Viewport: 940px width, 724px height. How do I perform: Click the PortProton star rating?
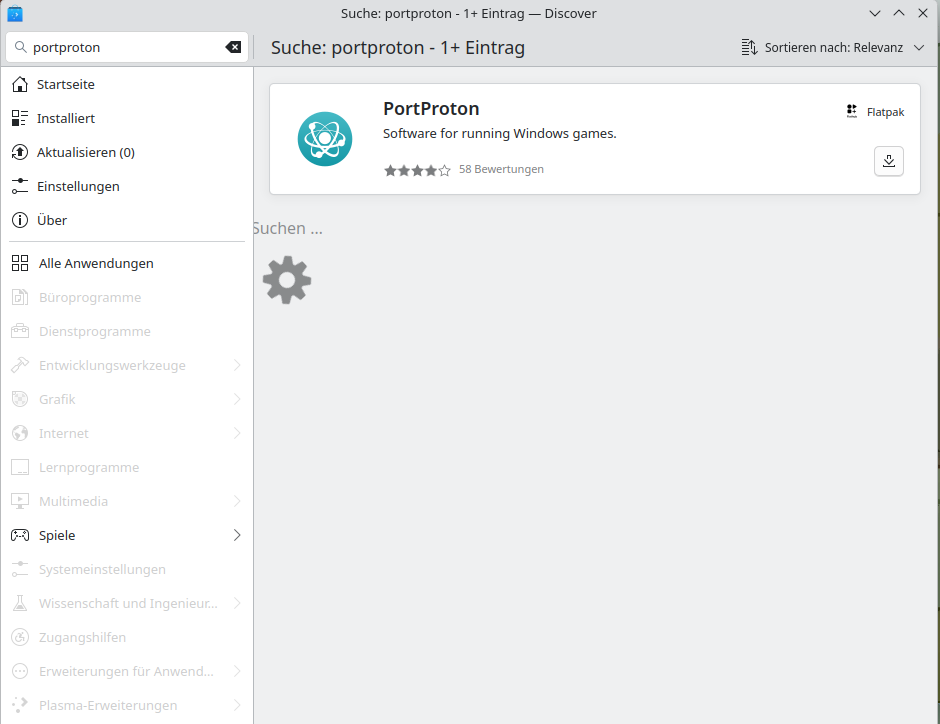tap(417, 170)
